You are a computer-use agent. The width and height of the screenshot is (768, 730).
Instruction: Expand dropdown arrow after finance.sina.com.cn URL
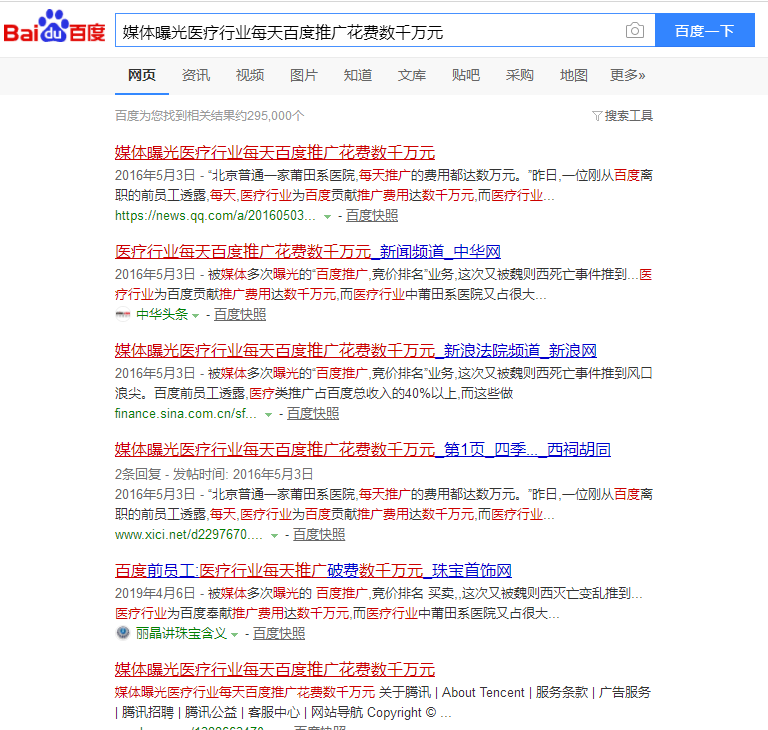click(x=268, y=414)
